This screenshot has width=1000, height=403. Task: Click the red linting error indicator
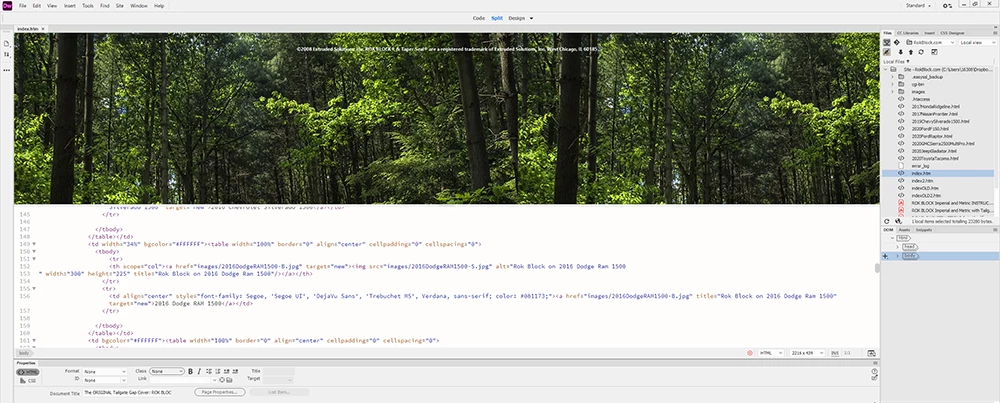(751, 353)
